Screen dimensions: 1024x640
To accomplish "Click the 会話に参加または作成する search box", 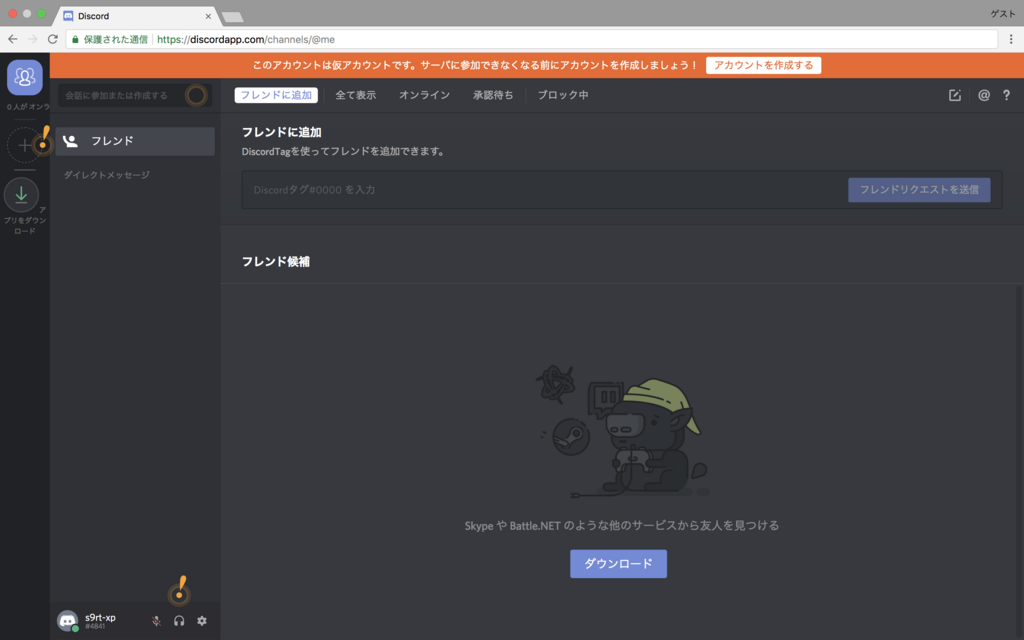I will tap(135, 95).
